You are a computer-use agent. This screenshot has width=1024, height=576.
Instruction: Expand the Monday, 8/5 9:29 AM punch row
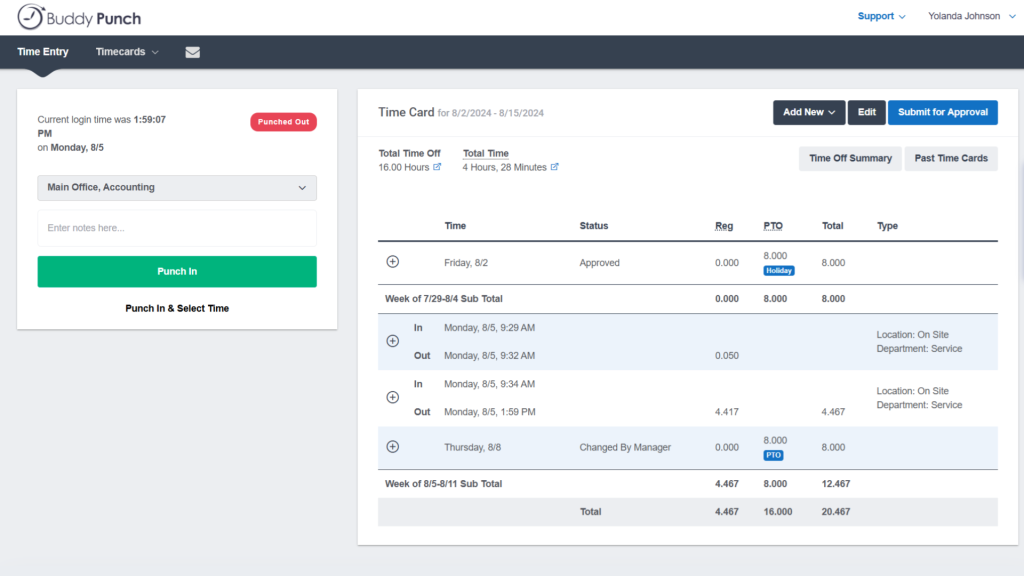pos(392,341)
